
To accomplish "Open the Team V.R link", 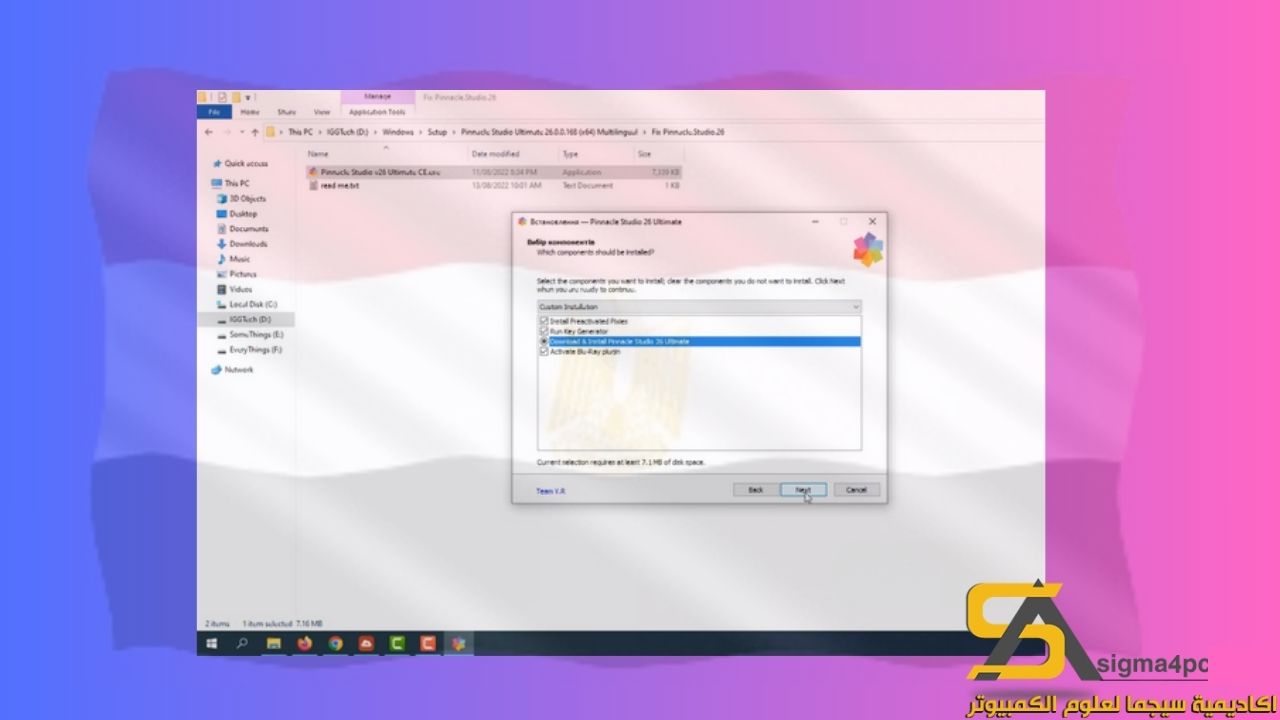I will click(551, 491).
